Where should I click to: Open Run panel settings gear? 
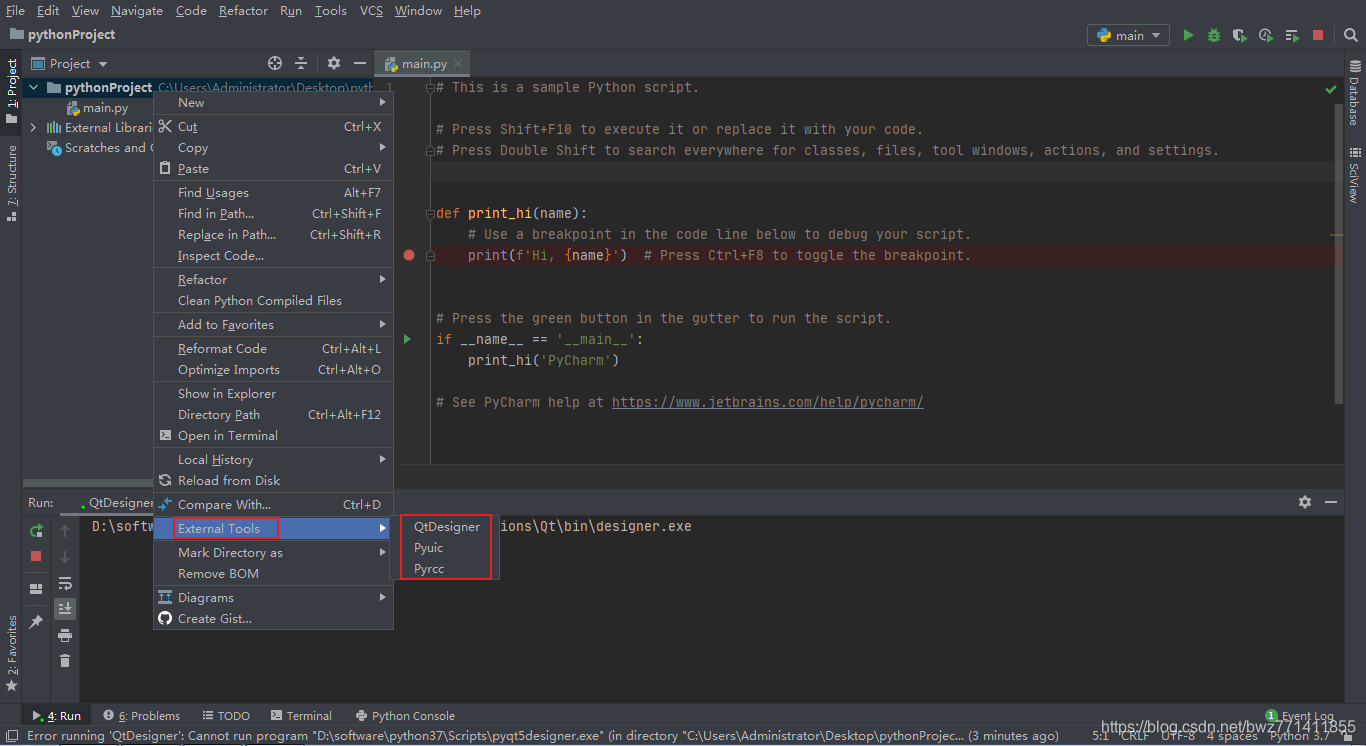click(1305, 502)
